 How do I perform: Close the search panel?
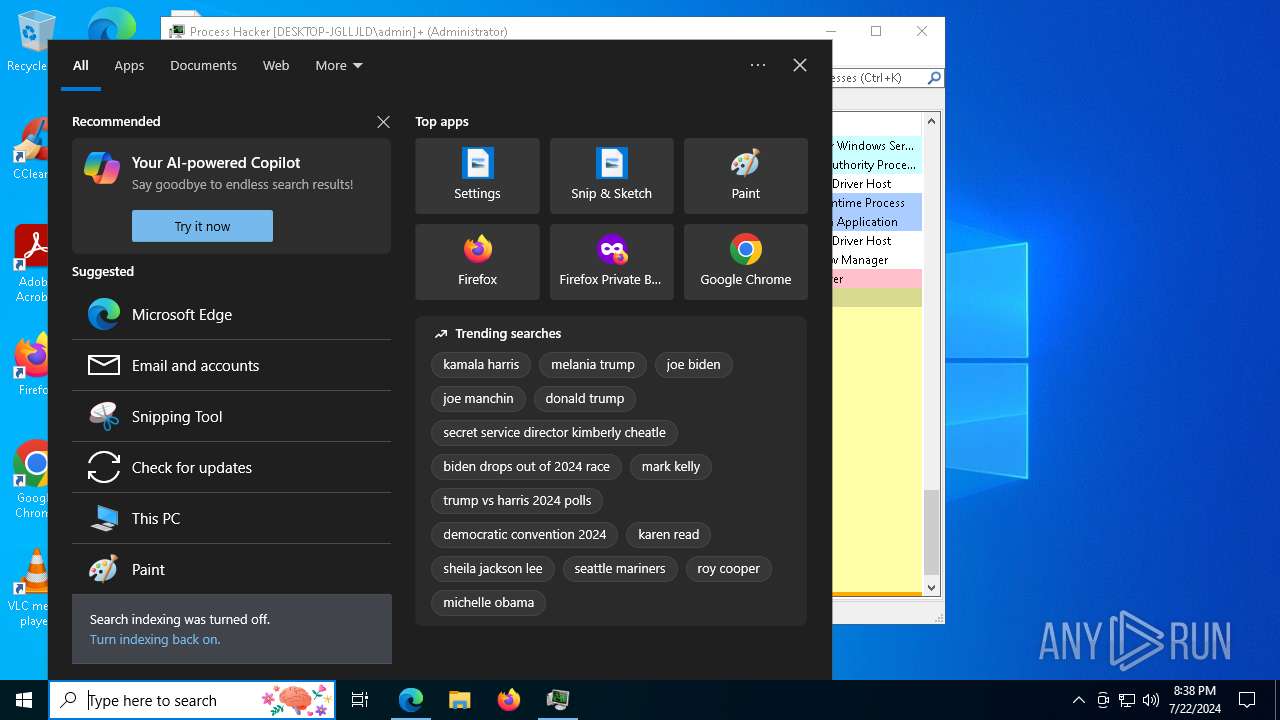[x=800, y=65]
